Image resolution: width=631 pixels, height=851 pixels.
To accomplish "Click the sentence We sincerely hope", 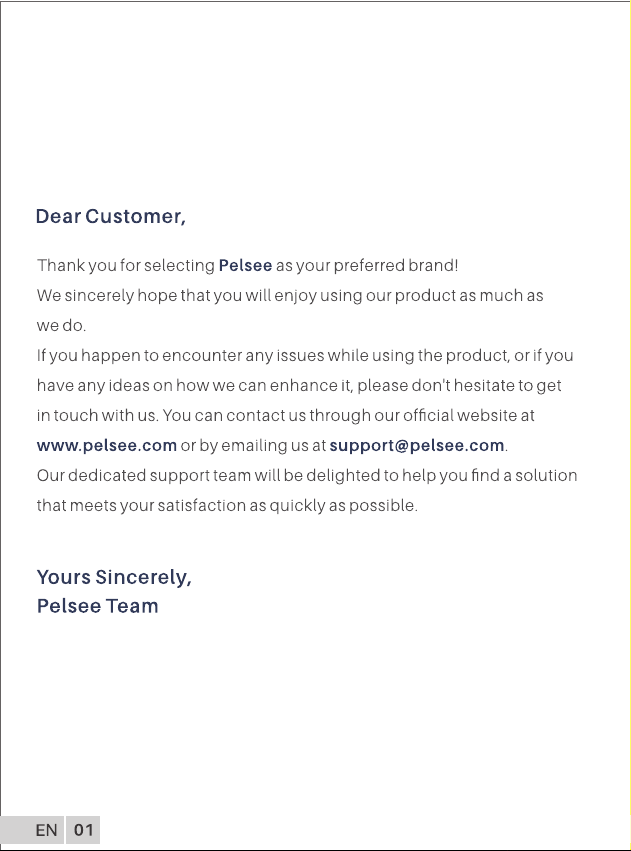I will tap(290, 296).
